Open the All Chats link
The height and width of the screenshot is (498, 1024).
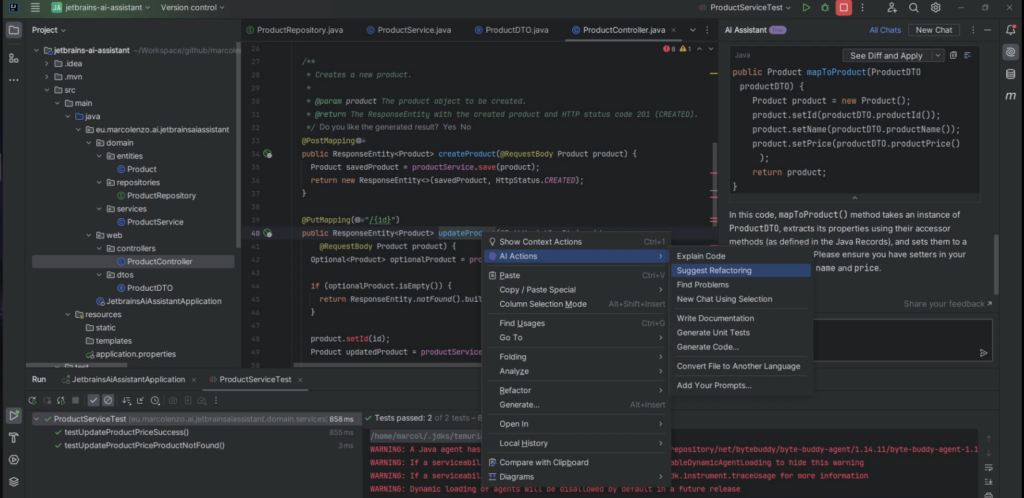[x=885, y=30]
